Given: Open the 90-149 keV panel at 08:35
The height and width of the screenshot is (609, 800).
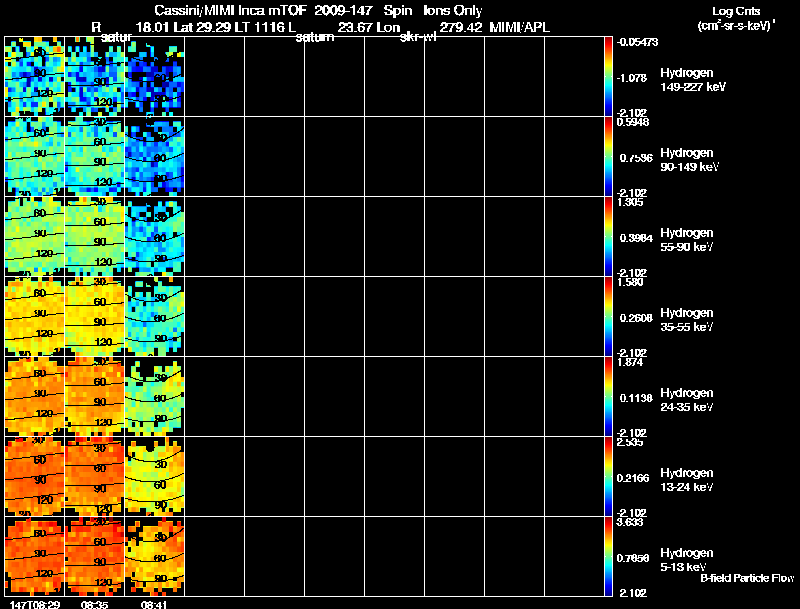Looking at the screenshot, I should point(94,157).
